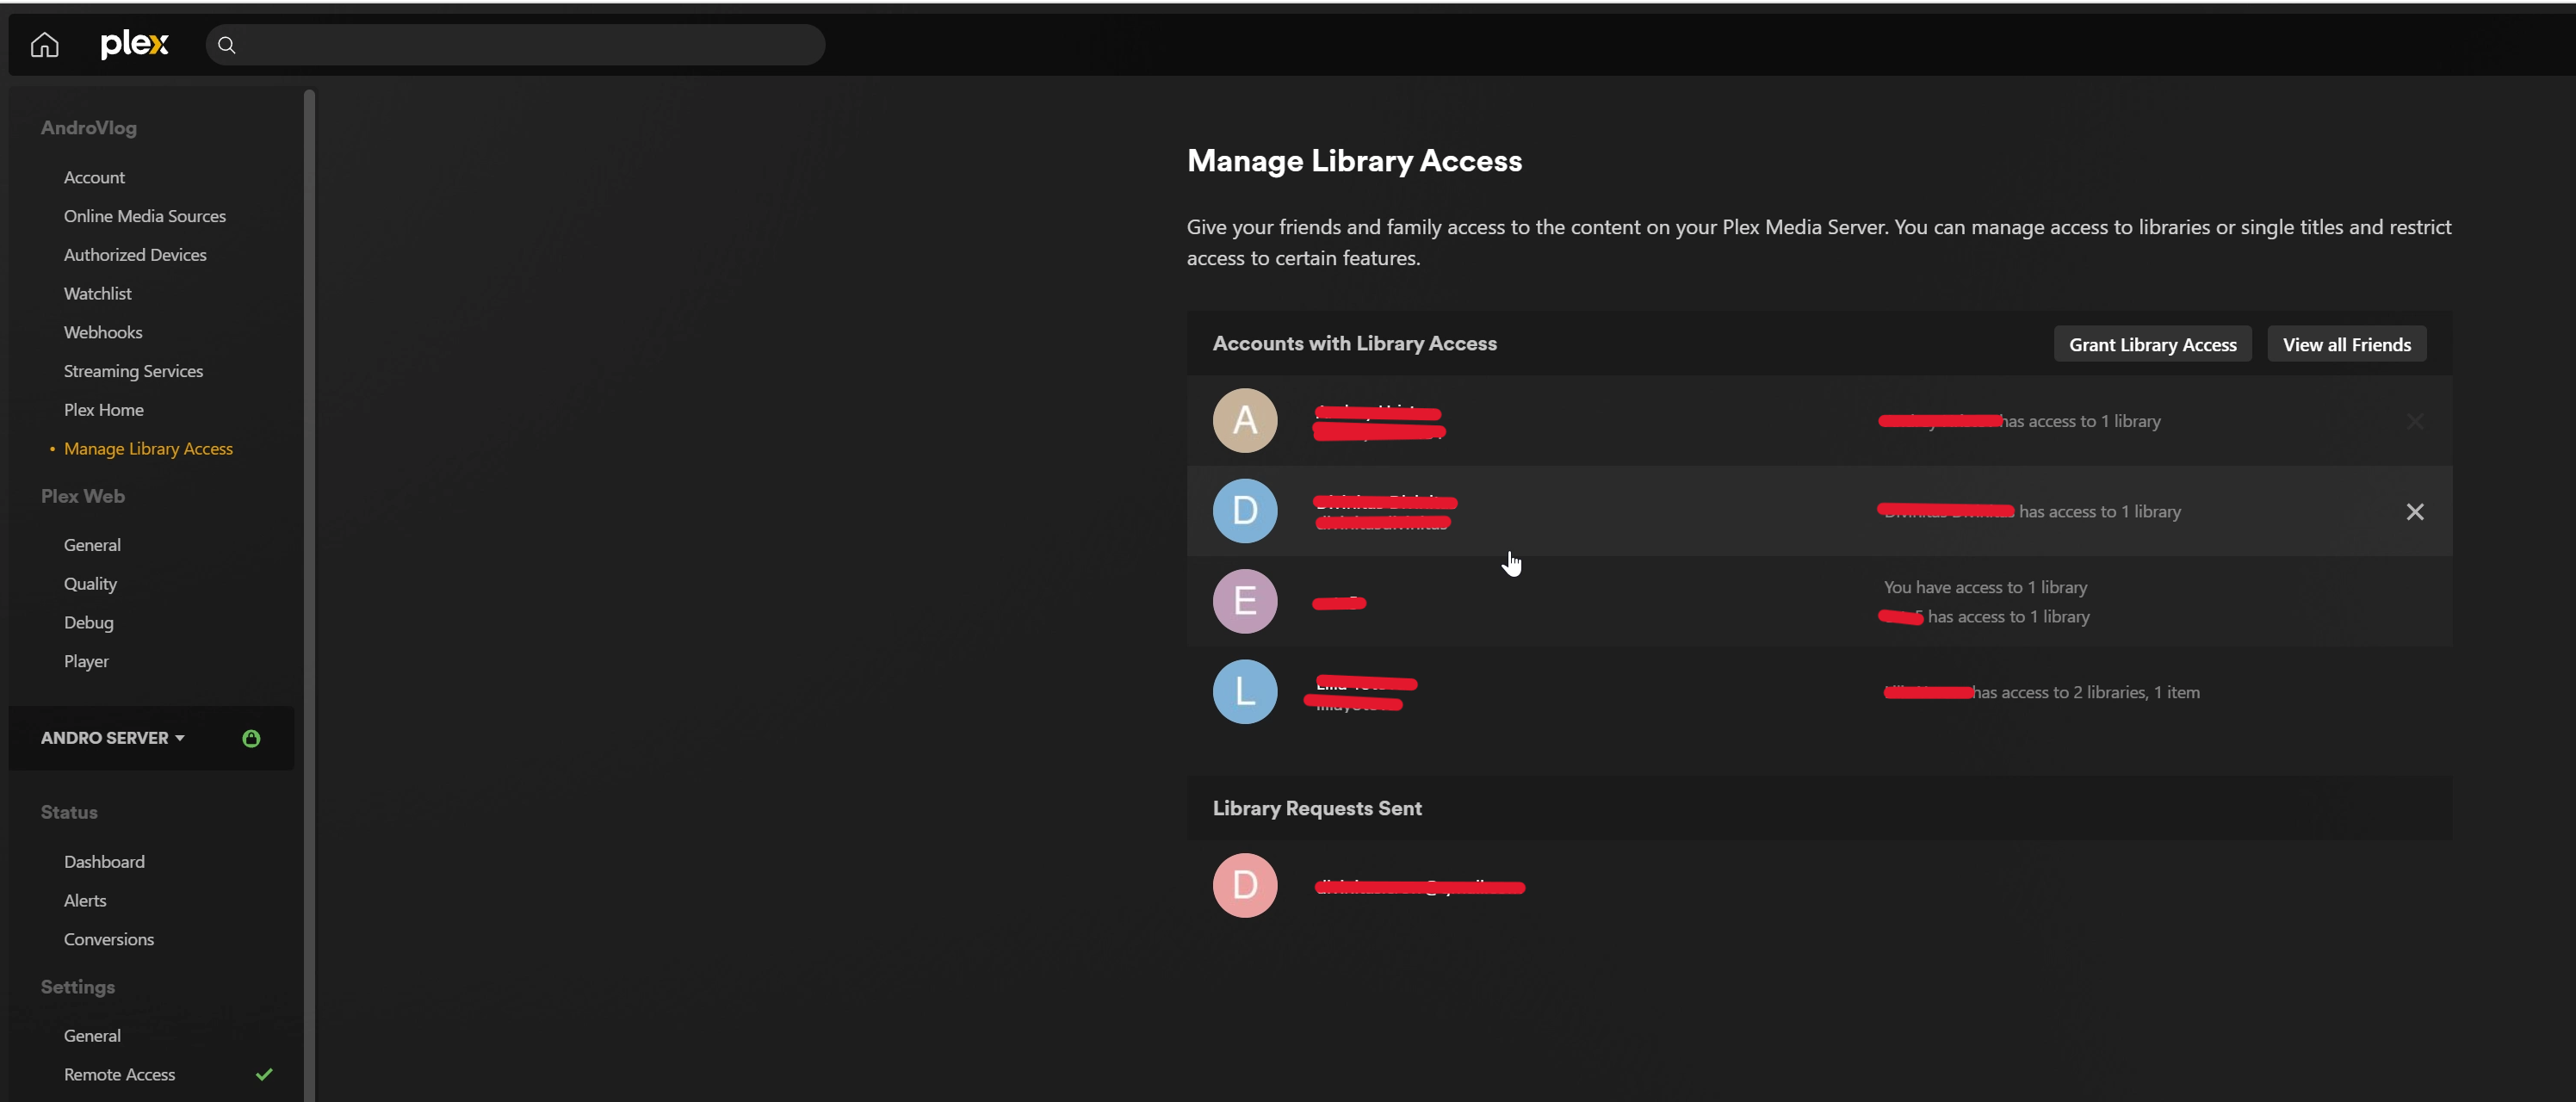Viewport: 2576px width, 1102px height.
Task: Open Streaming Services settings
Action: 133,371
